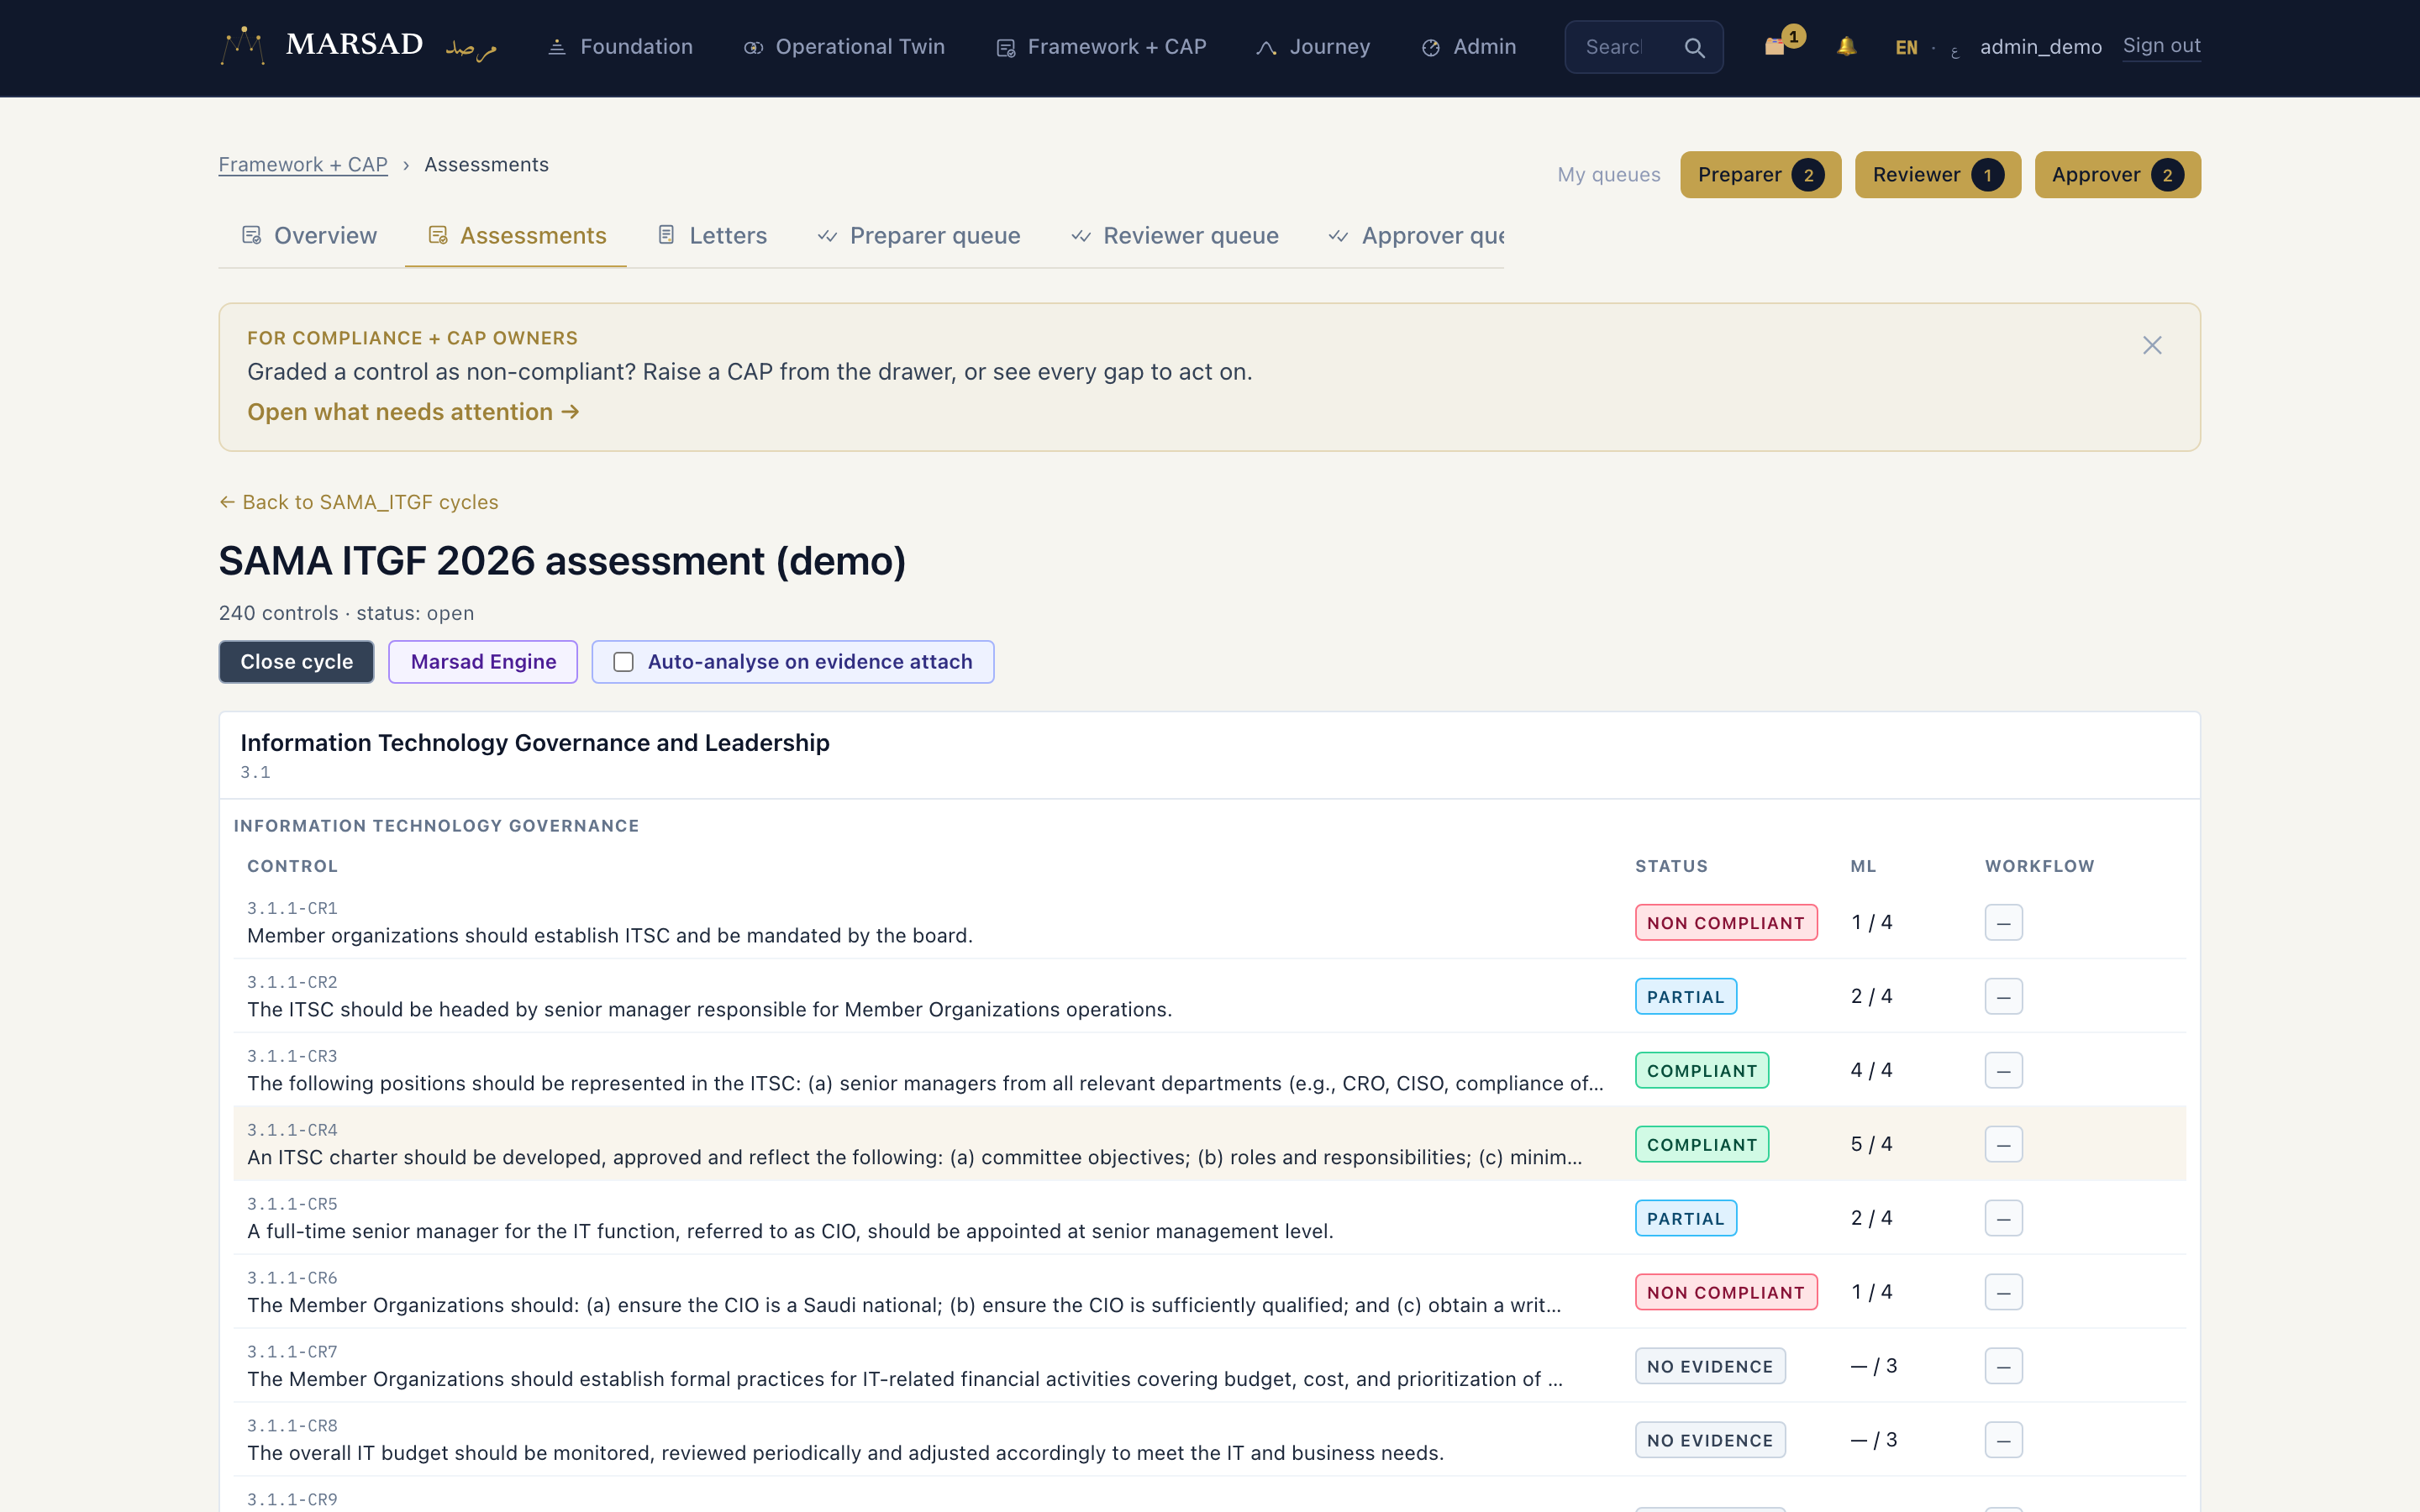Go back to SAMA_ITGF cycles
The width and height of the screenshot is (2420, 1512).
tap(358, 502)
